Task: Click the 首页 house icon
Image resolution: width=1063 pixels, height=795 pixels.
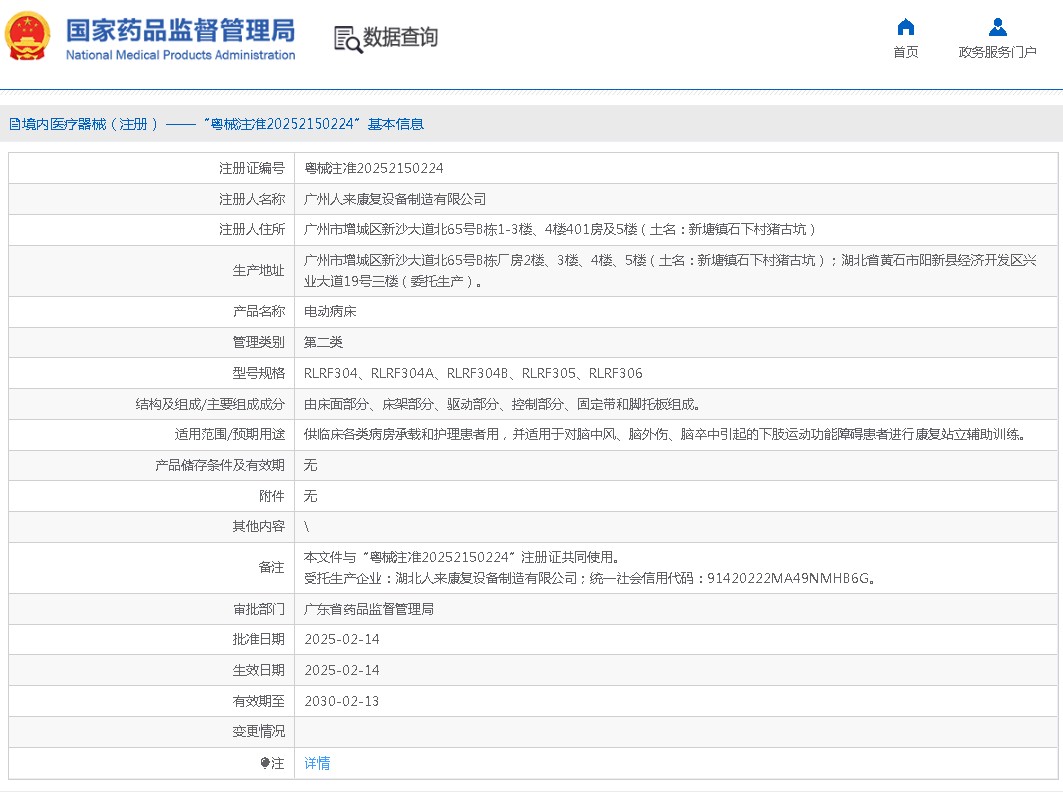Action: point(905,27)
